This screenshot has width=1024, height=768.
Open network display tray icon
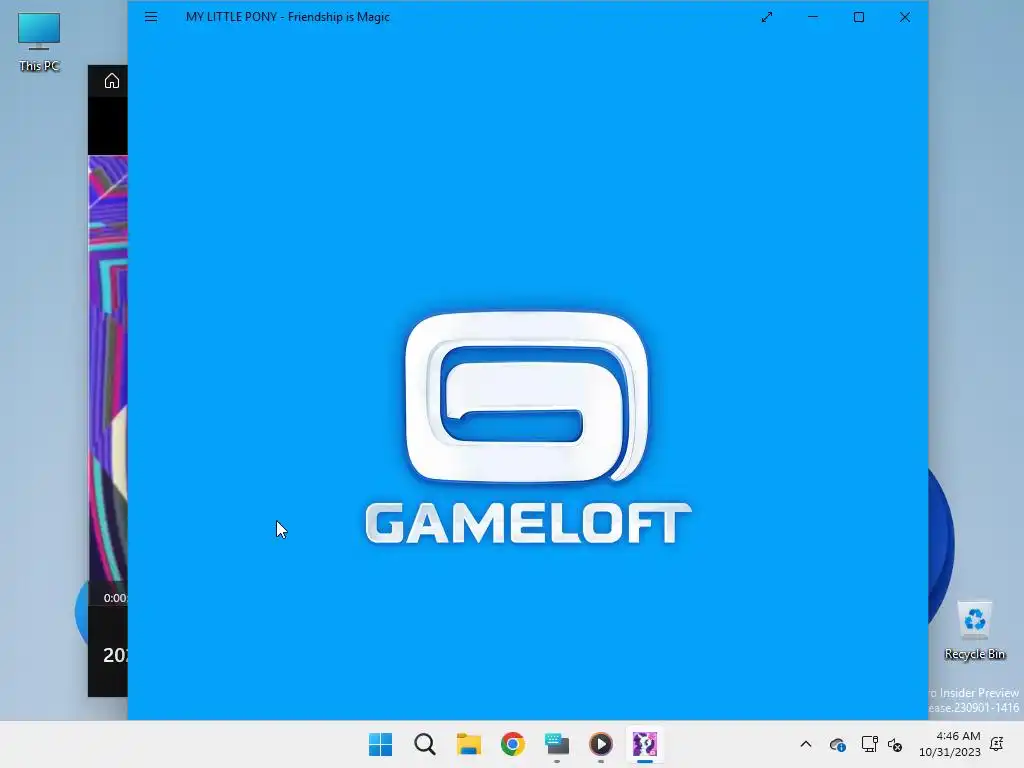coord(869,744)
